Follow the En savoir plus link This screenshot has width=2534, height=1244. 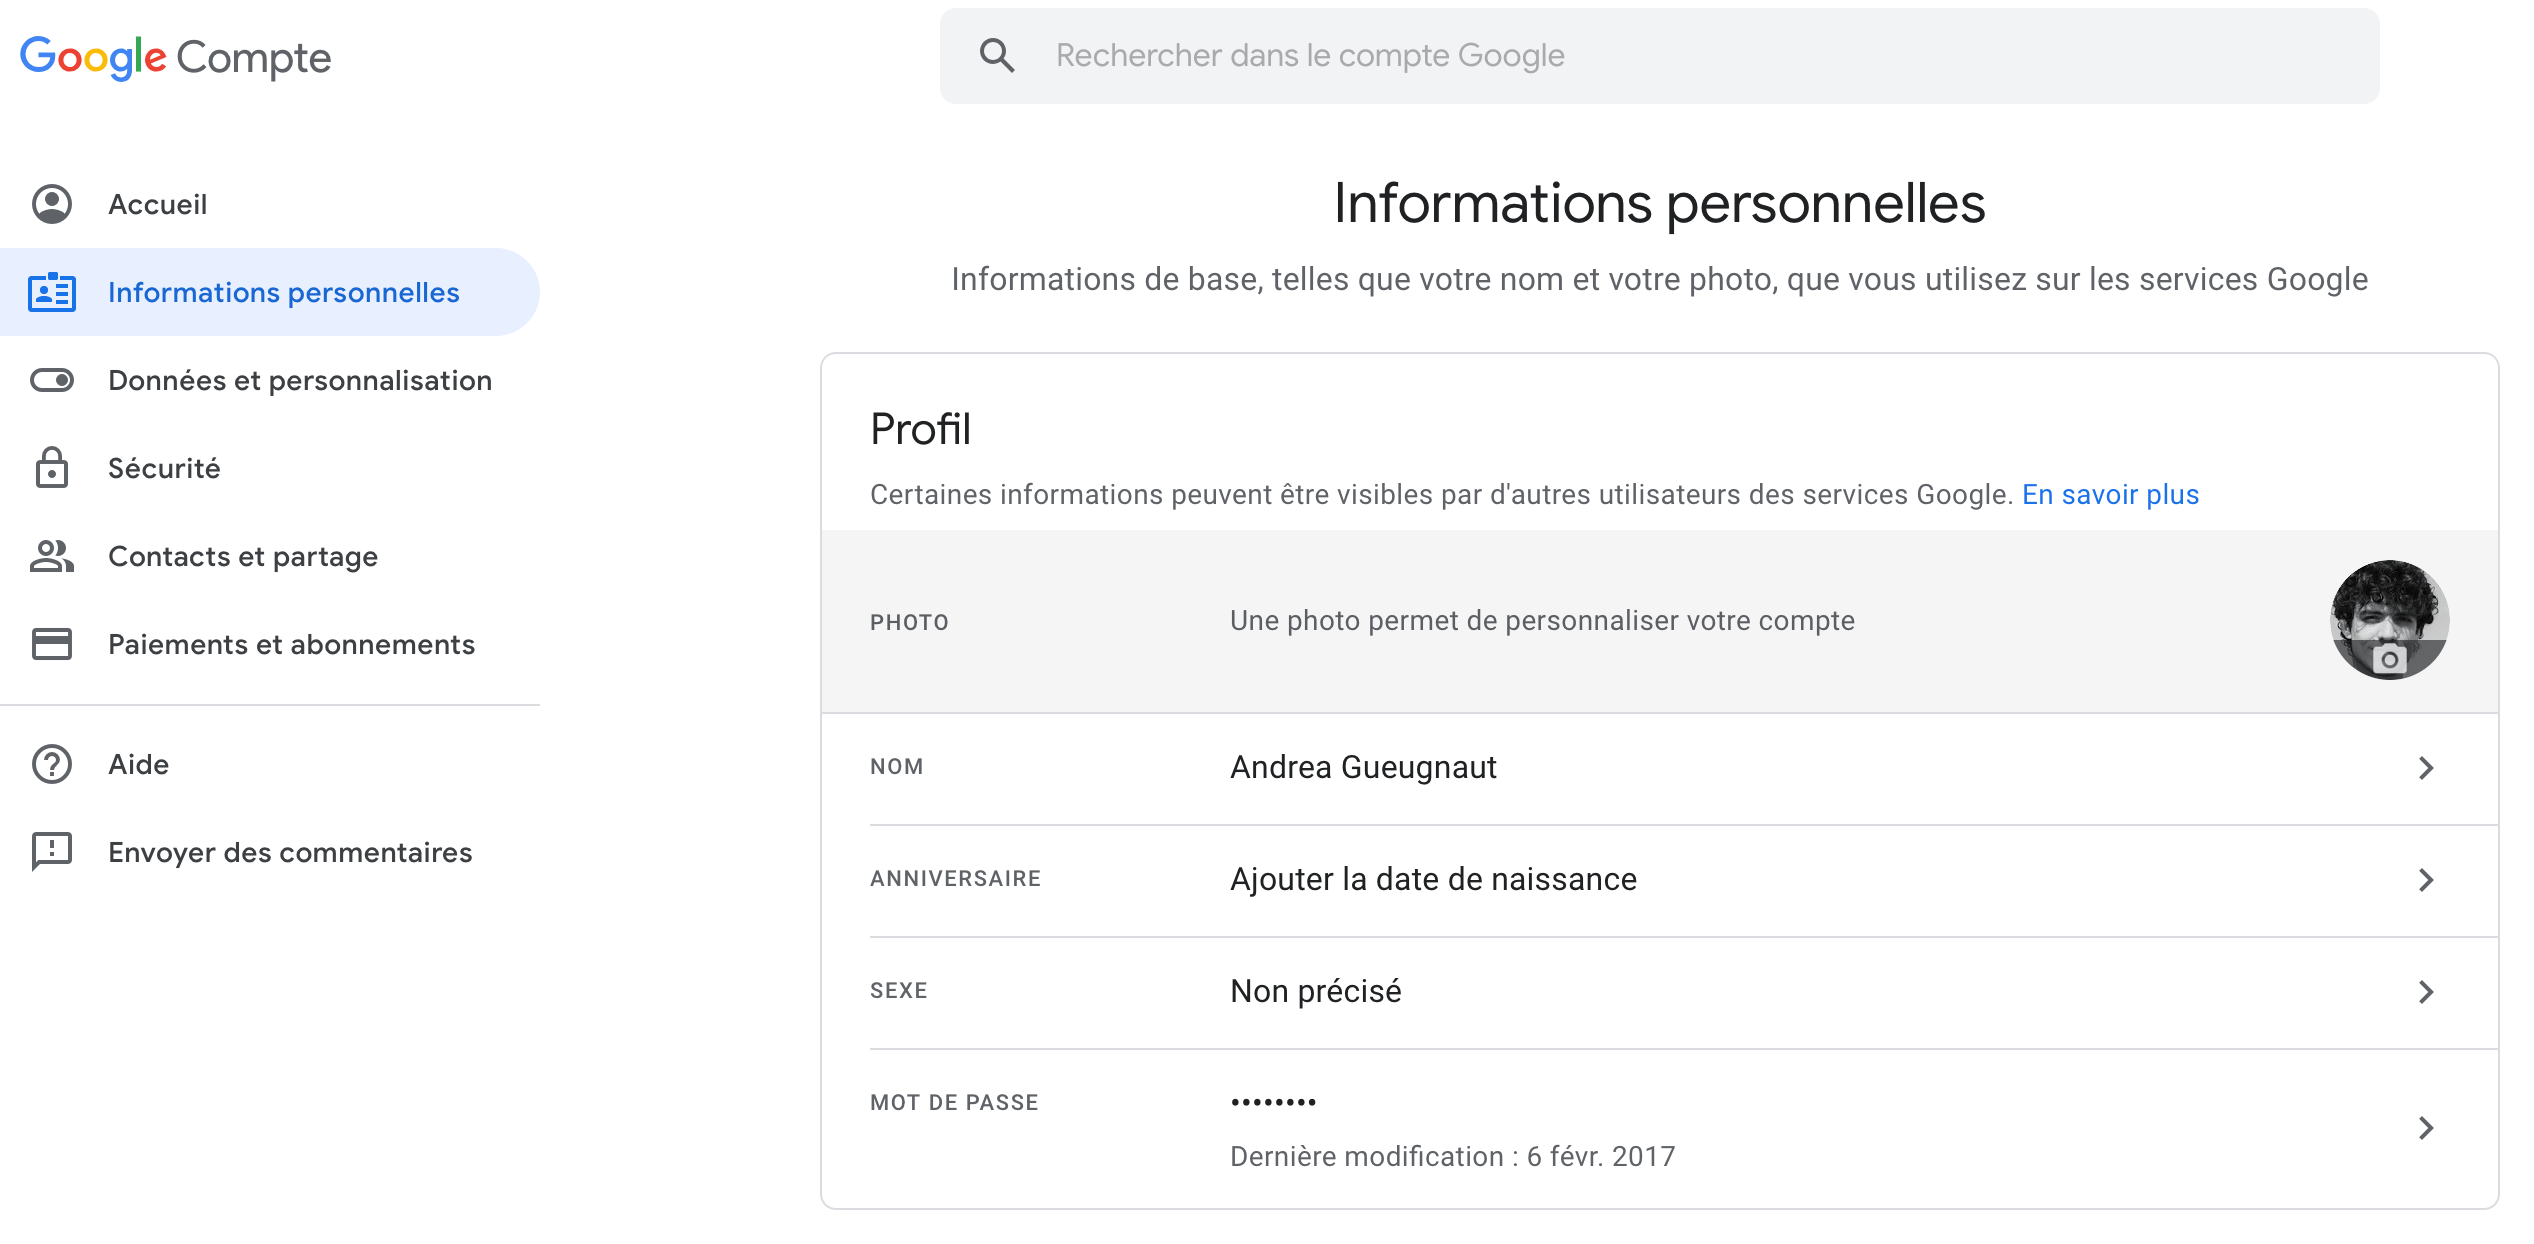[x=2110, y=494]
